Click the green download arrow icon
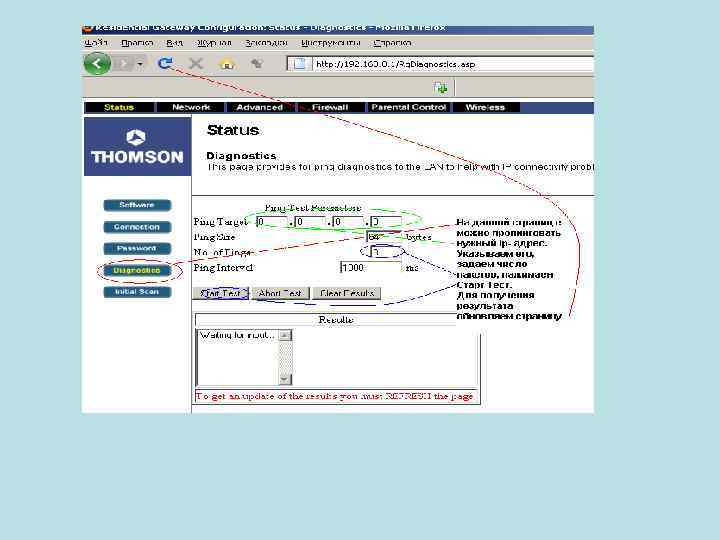 coord(440,87)
